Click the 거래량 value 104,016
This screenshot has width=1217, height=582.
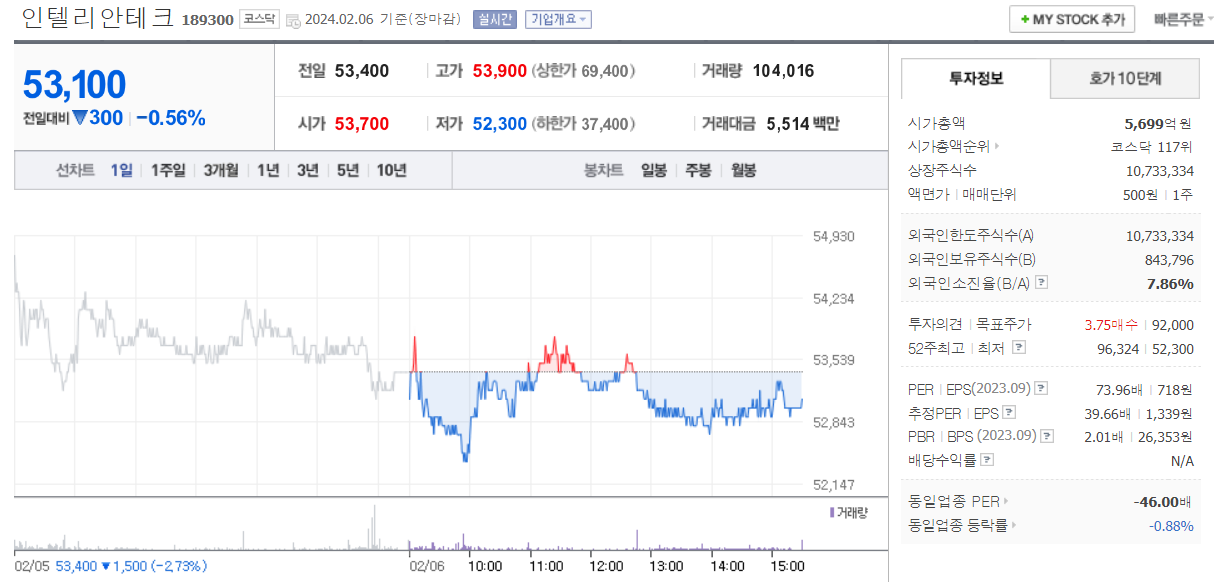pyautogui.click(x=784, y=71)
